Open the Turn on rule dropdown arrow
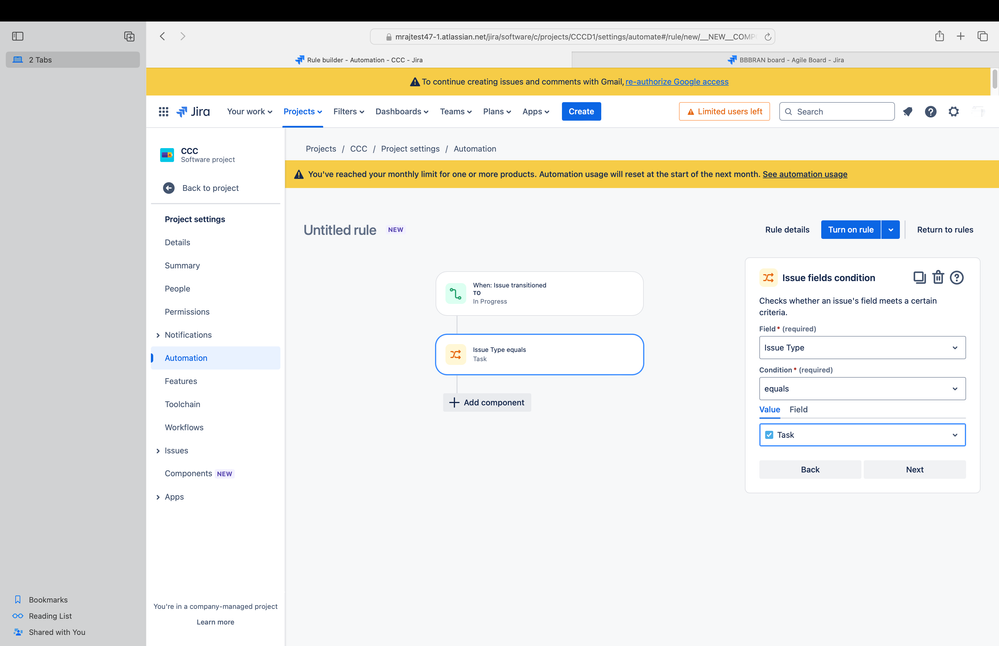The width and height of the screenshot is (999, 646). 891,229
